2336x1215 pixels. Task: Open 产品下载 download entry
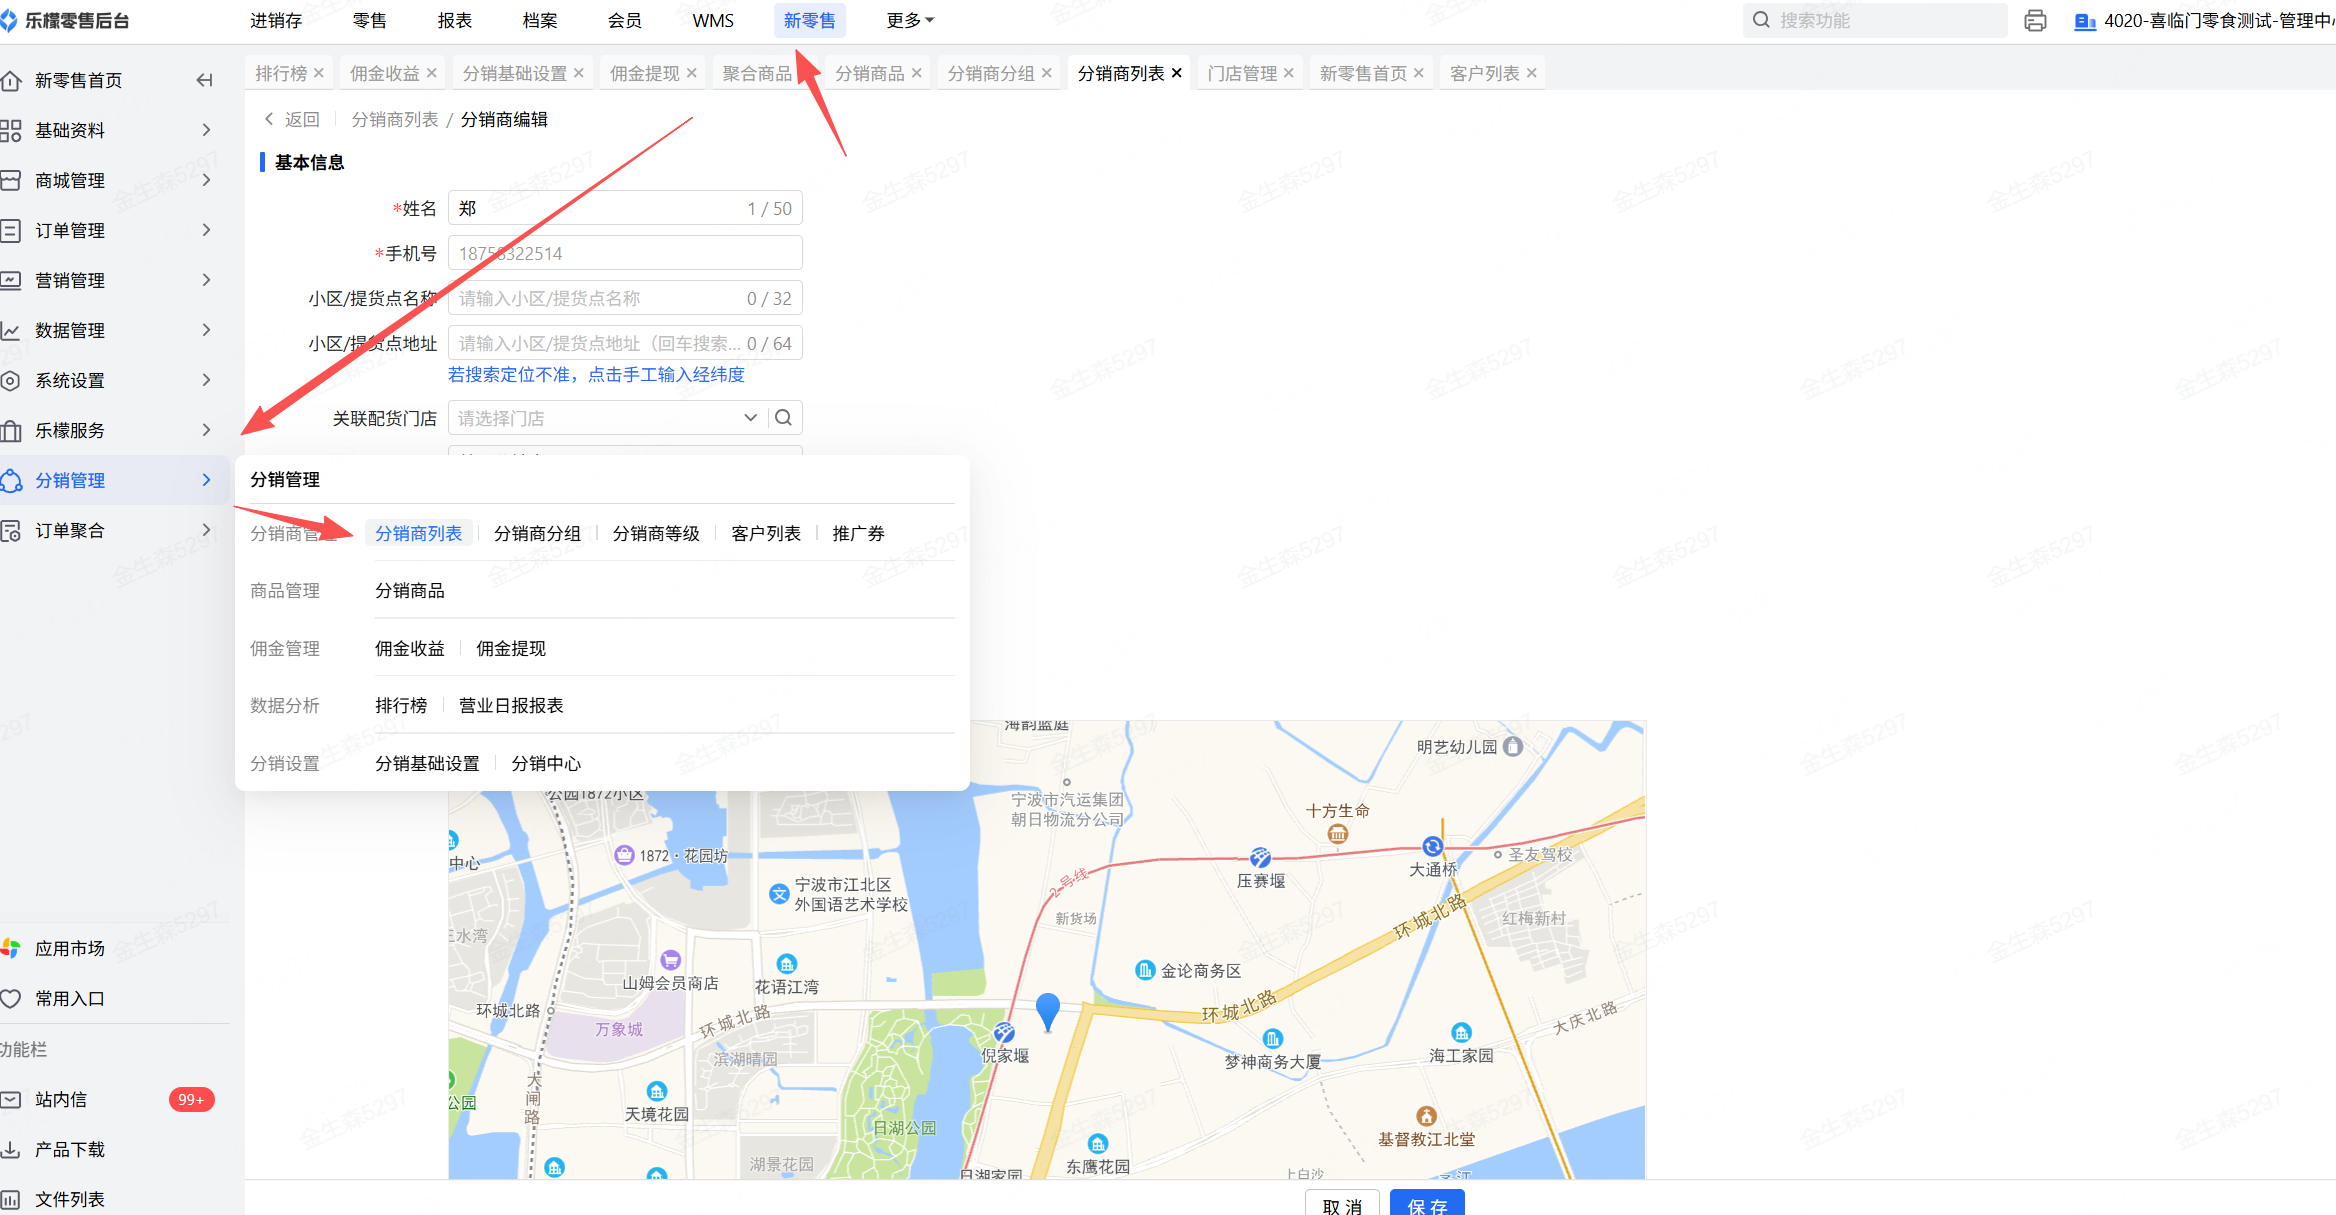[x=69, y=1149]
